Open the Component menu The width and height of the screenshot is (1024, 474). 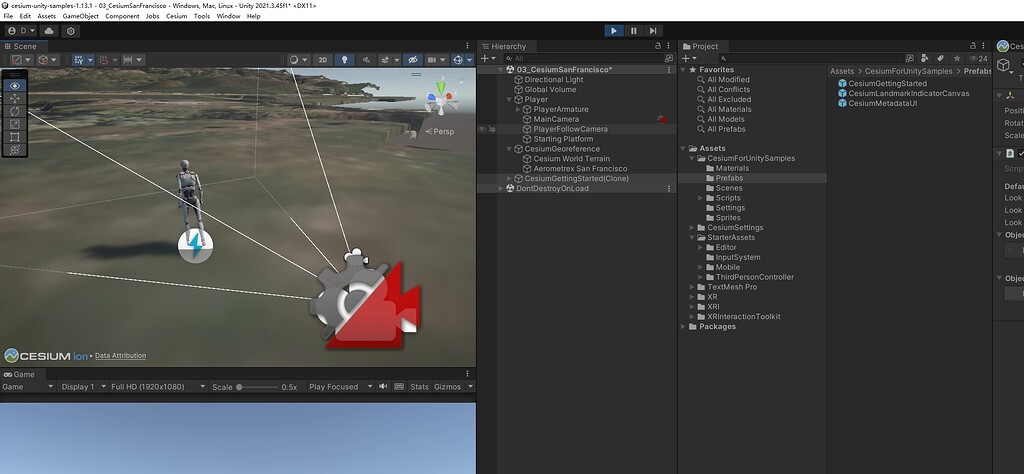(122, 16)
